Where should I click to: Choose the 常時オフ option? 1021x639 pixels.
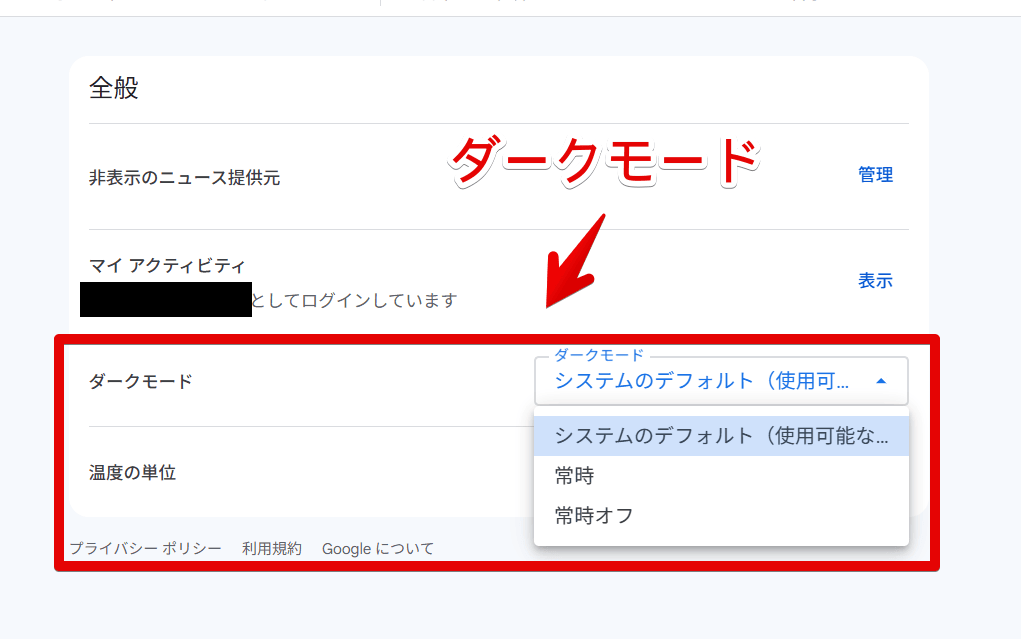click(721, 516)
